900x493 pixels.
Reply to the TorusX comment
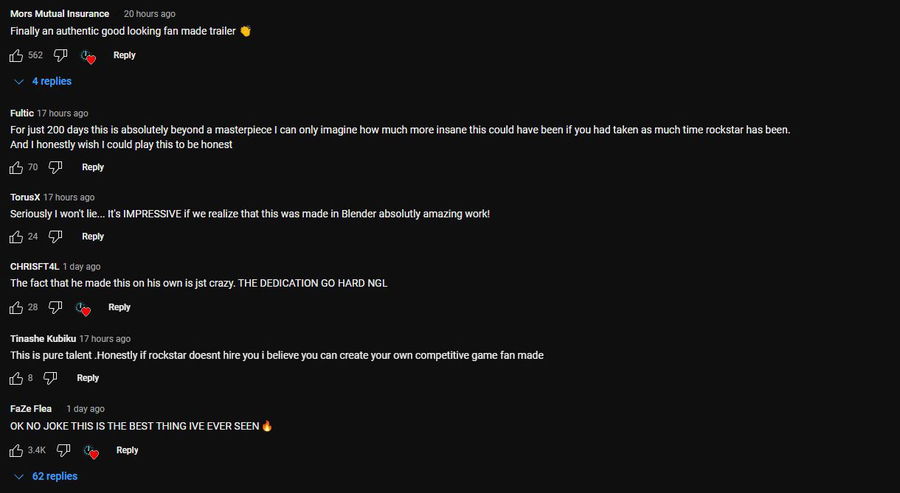tap(93, 237)
